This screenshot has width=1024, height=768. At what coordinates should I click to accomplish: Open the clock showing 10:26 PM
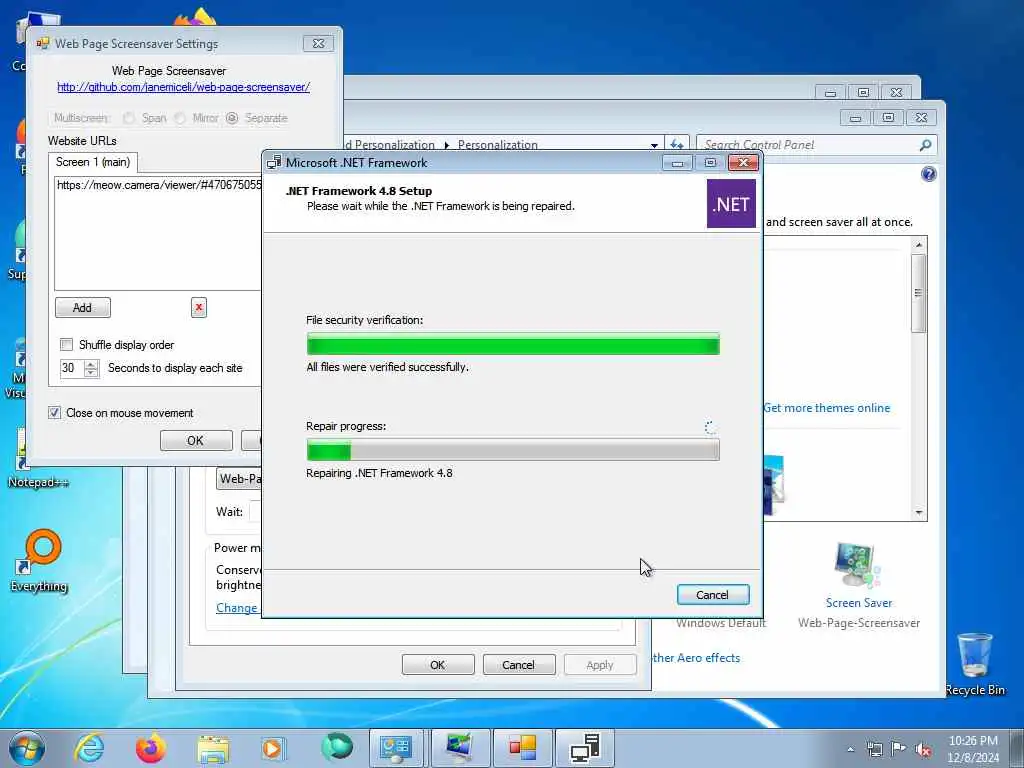point(972,748)
